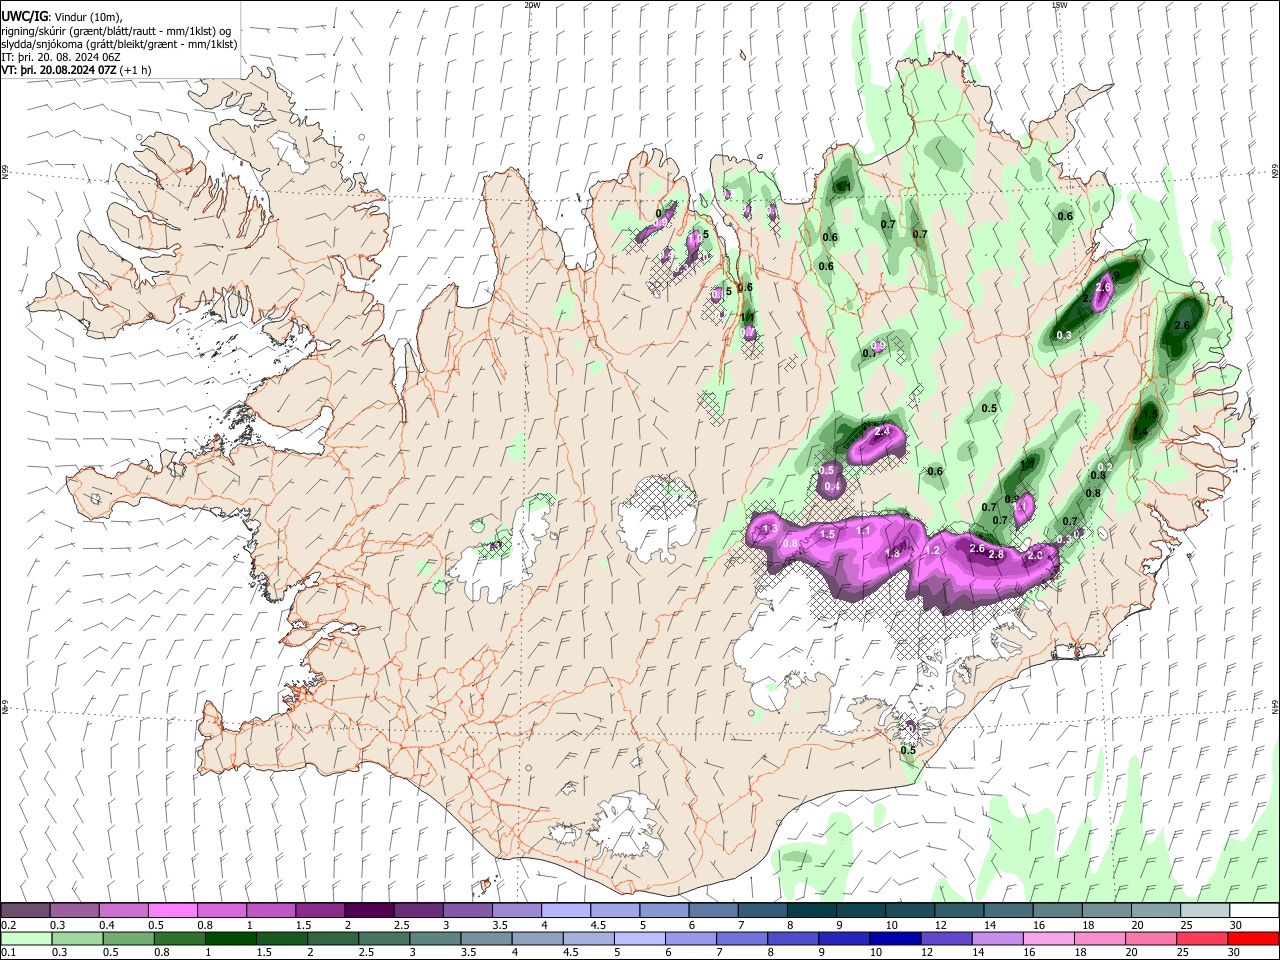Click the '1.5' value on the purple snow band

click(x=827, y=534)
